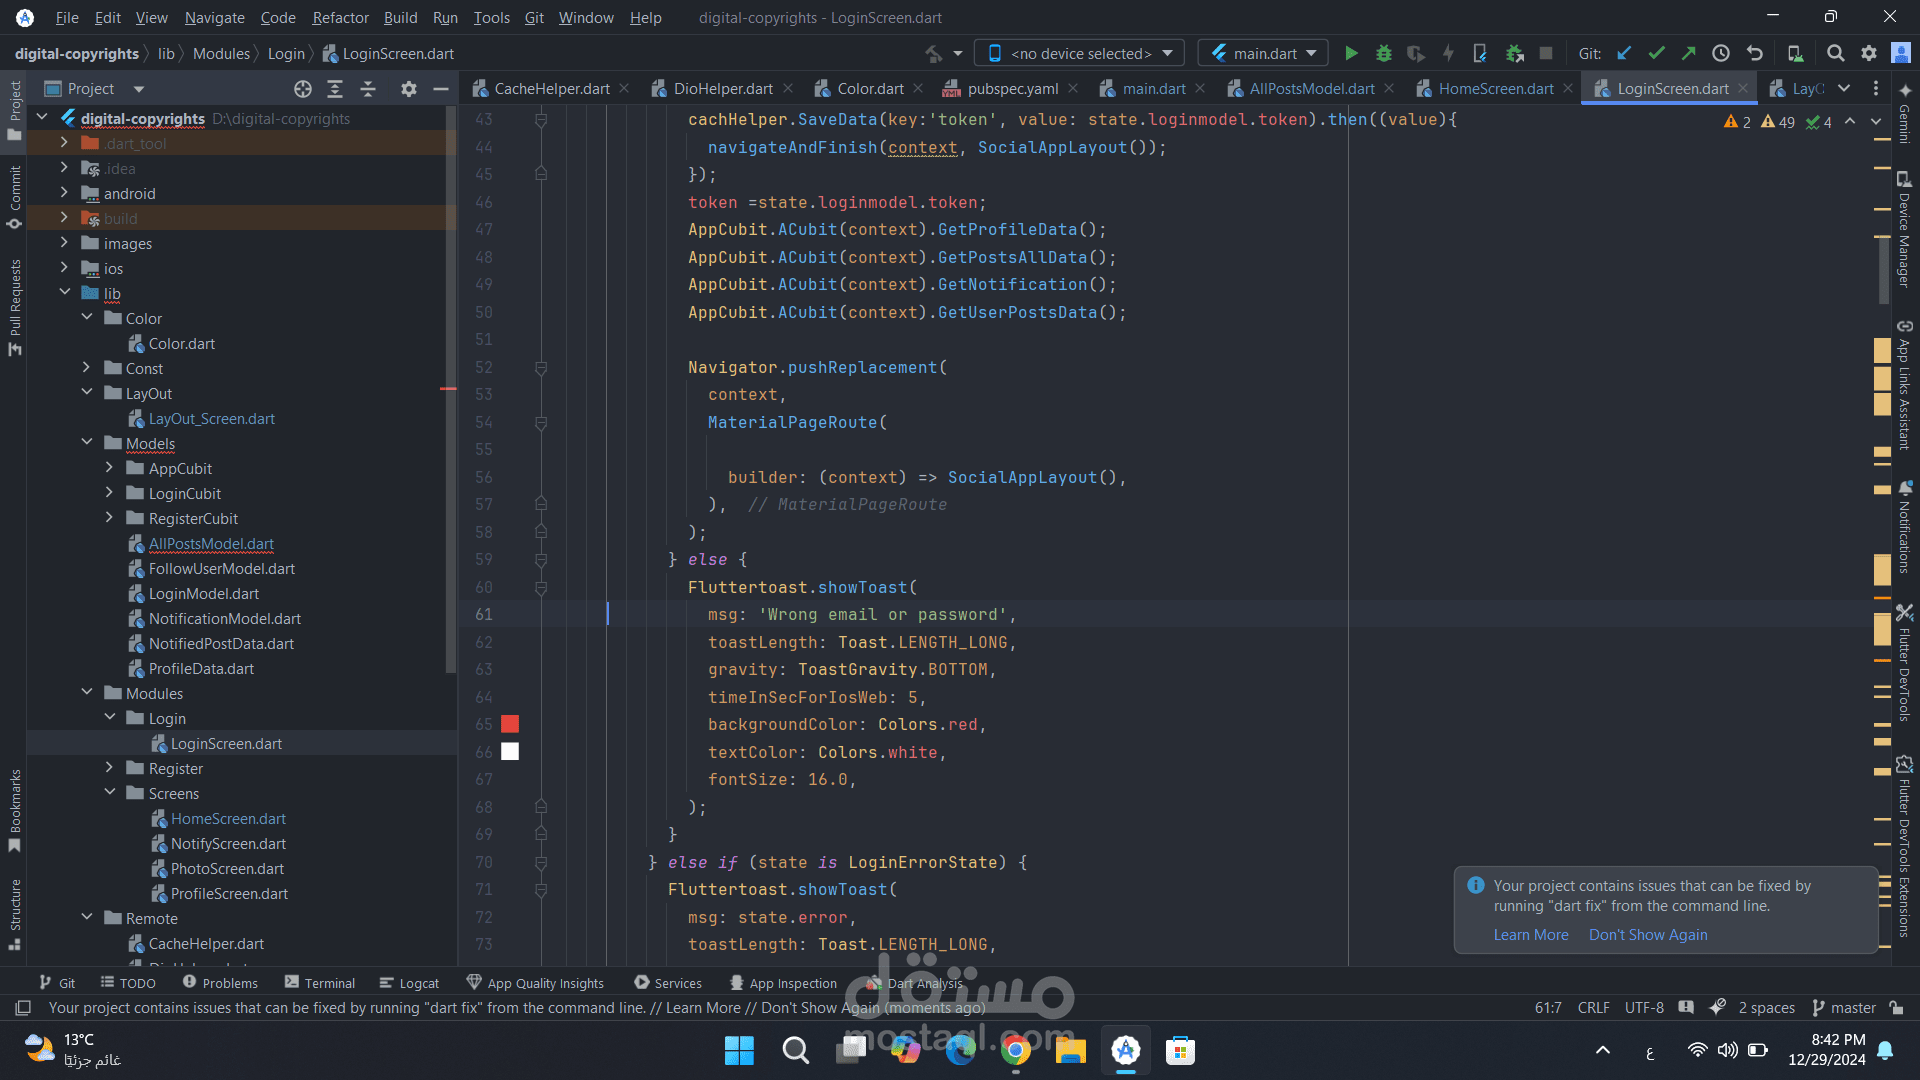
Task: Click Learn More link in notification
Action: click(1530, 935)
